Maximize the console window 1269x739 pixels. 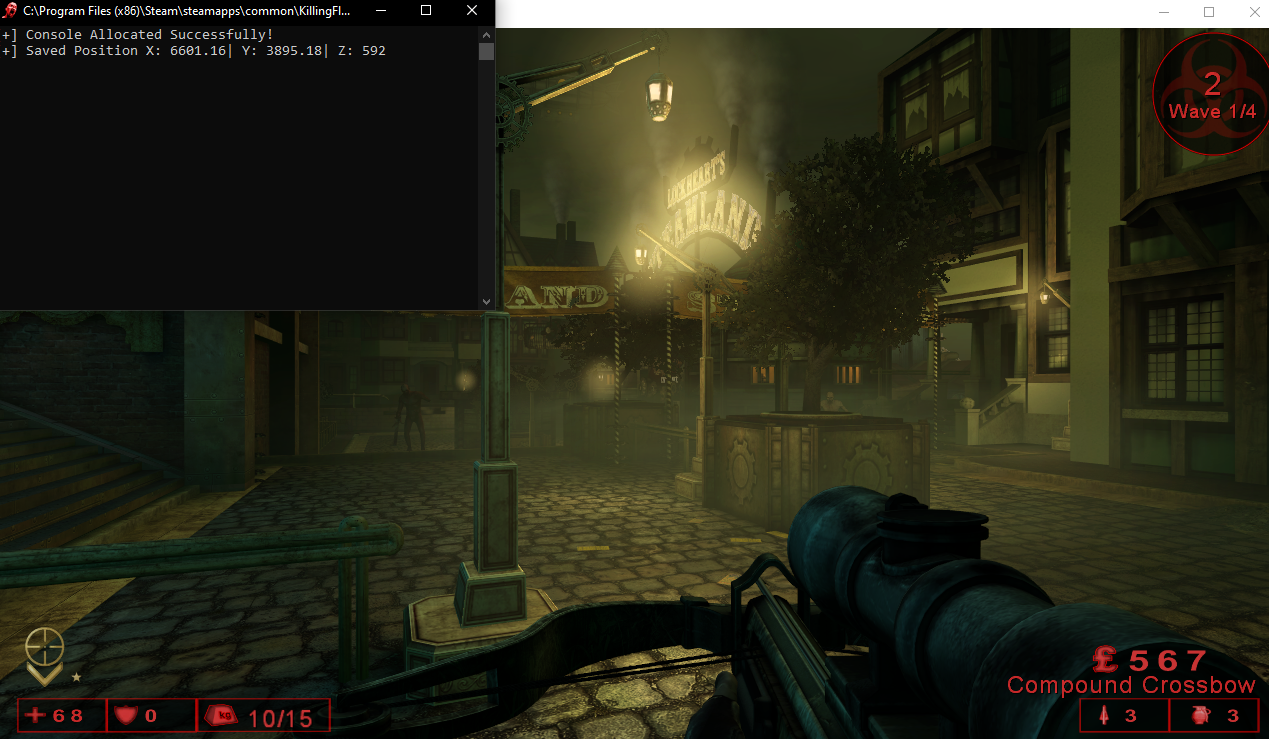[x=426, y=11]
